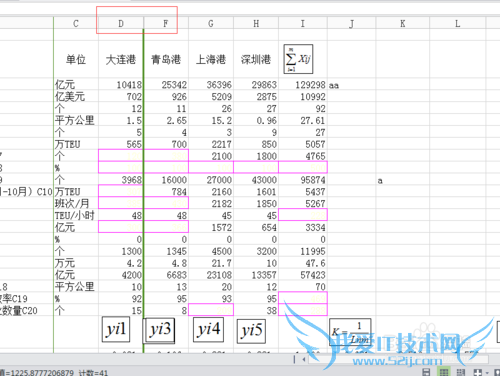The width and height of the screenshot is (500, 376).
Task: Select column L header
Action: click(458, 23)
